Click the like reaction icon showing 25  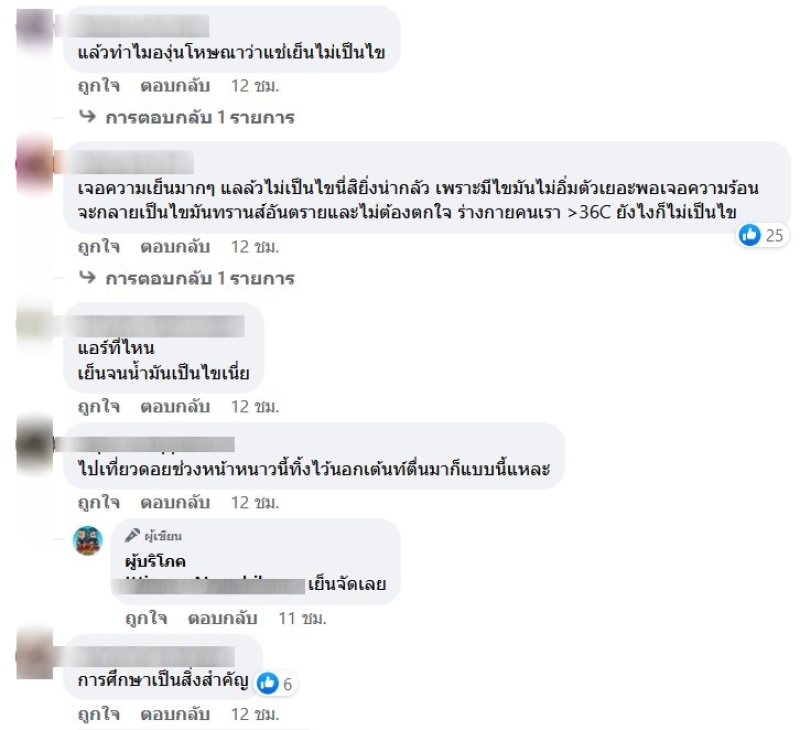[749, 235]
